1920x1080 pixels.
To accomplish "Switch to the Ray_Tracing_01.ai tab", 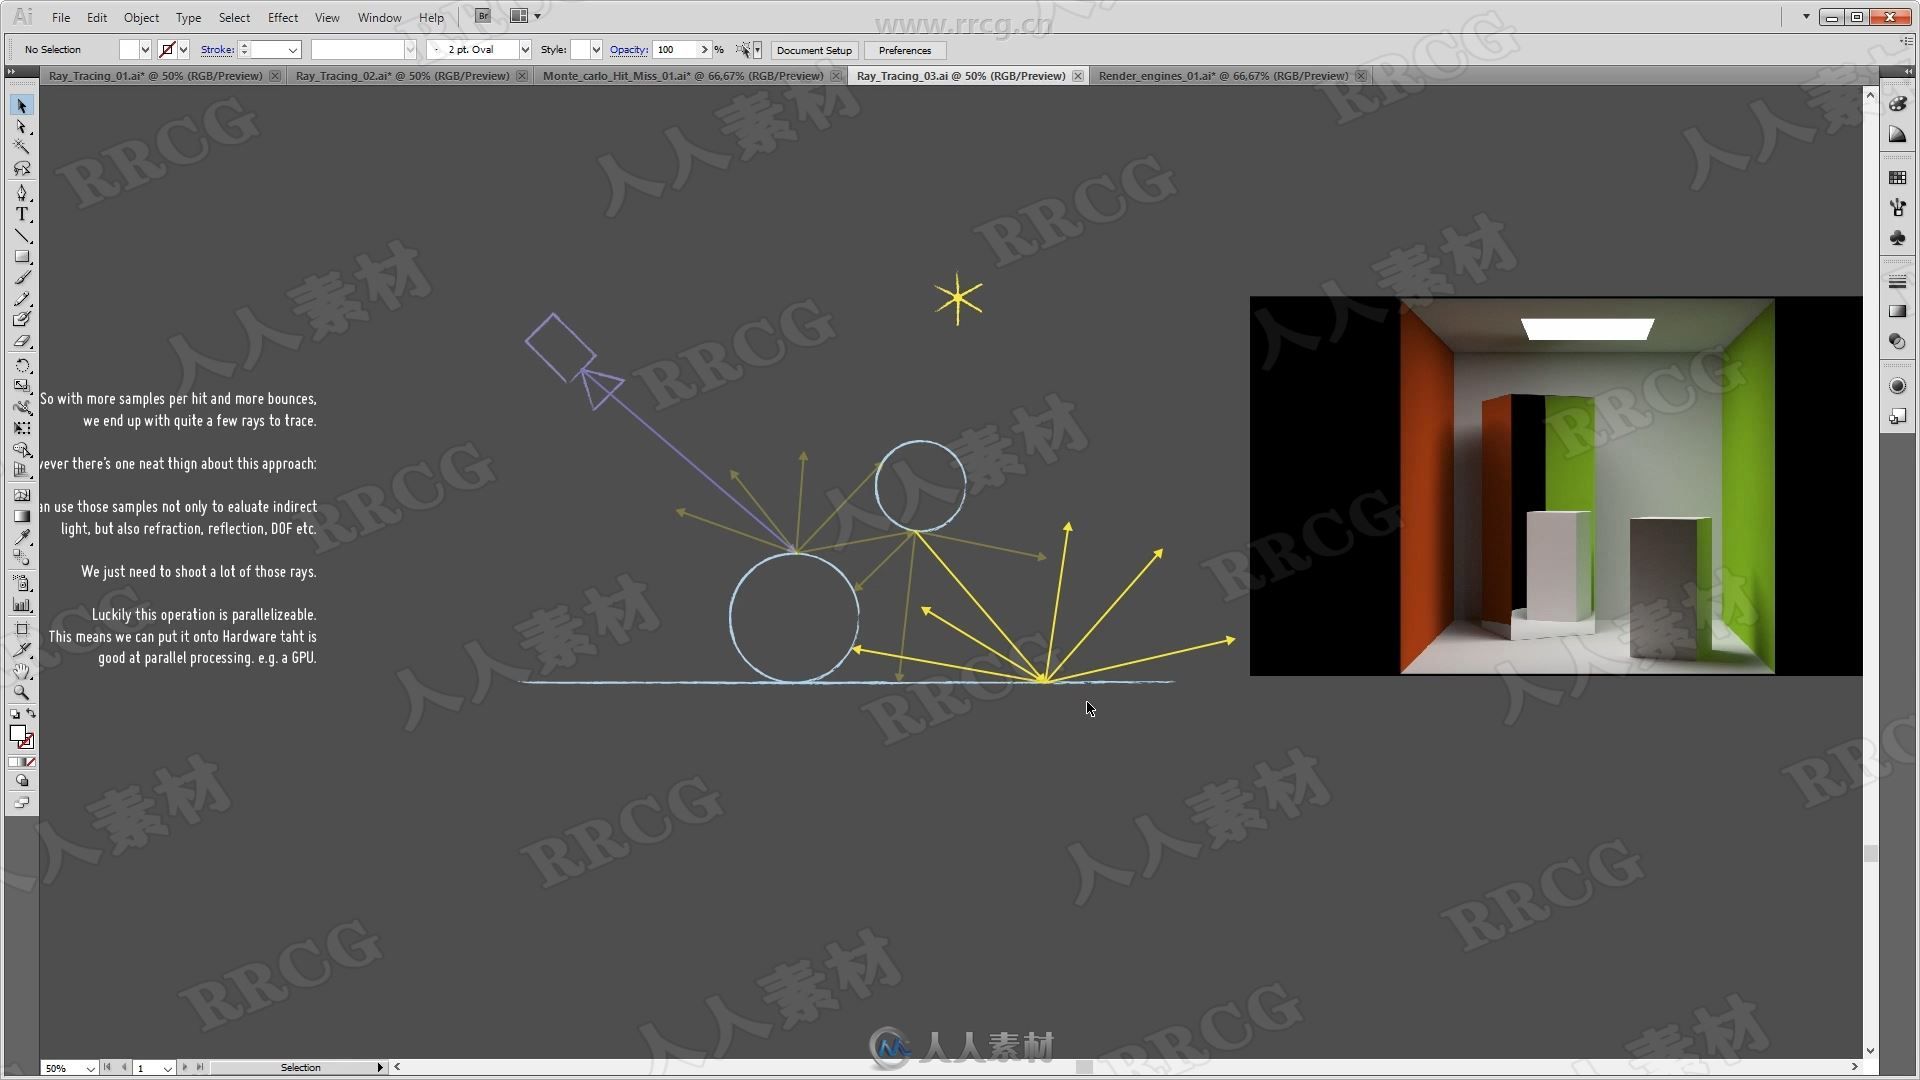I will click(x=155, y=76).
